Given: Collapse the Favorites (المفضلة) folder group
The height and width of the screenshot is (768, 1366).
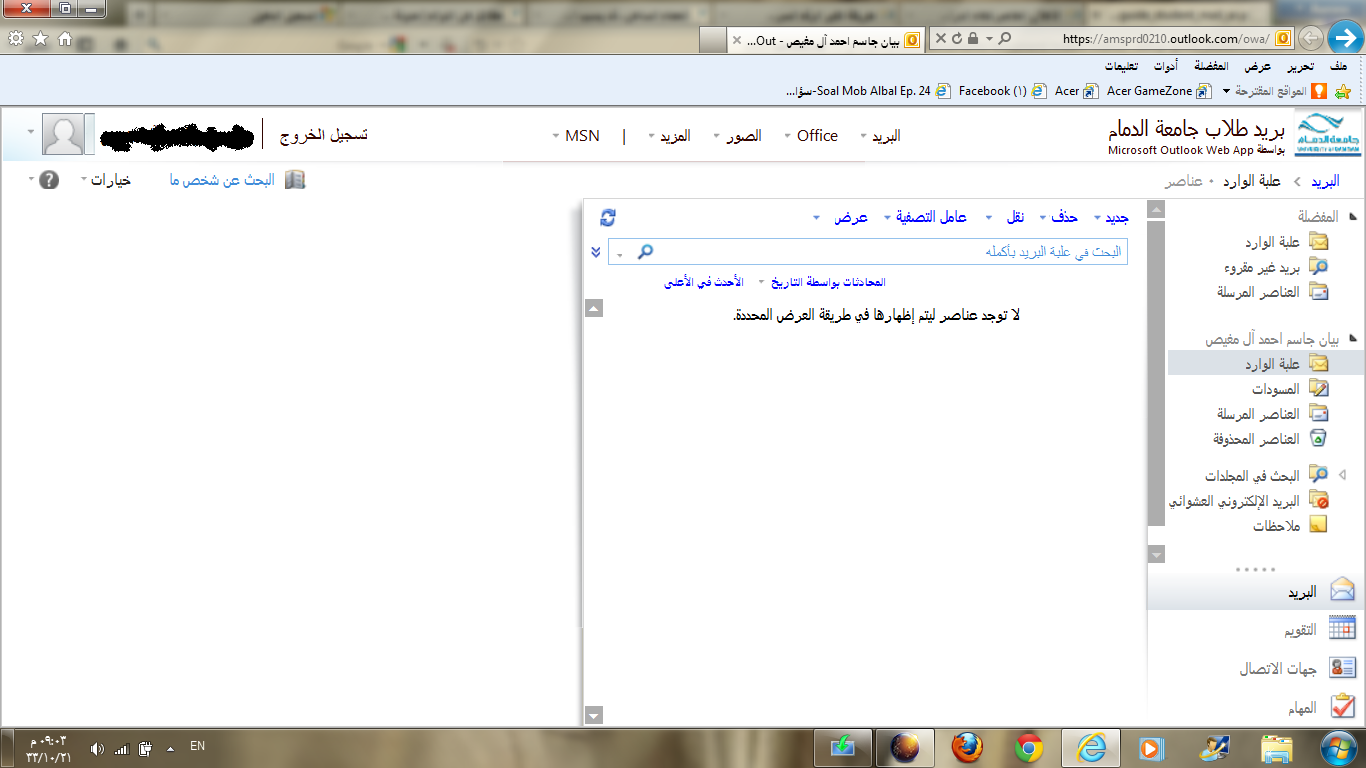Looking at the screenshot, I should (x=1353, y=216).
